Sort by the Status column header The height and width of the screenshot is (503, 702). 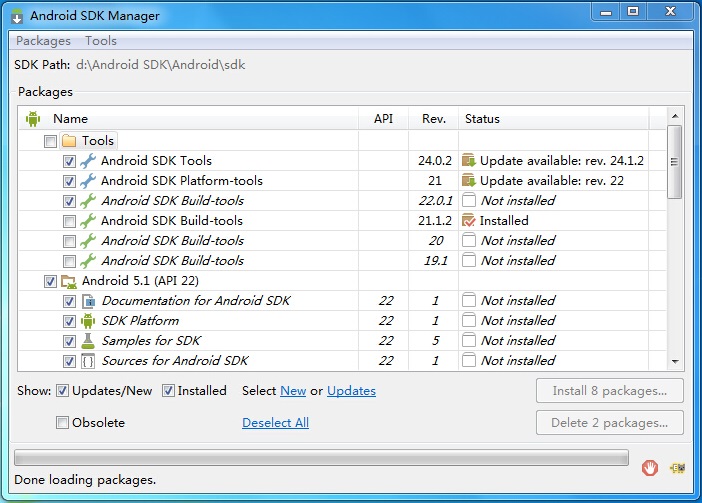click(553, 119)
